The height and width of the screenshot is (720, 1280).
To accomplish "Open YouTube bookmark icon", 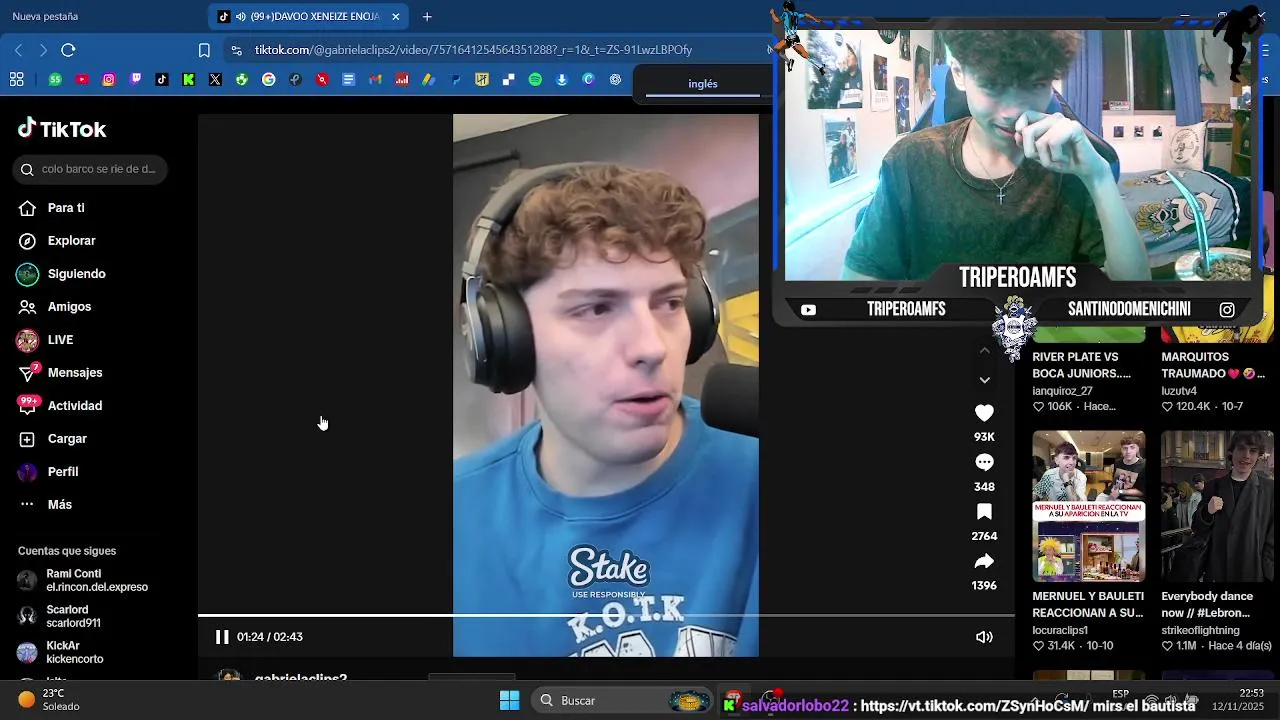I will pos(82,80).
